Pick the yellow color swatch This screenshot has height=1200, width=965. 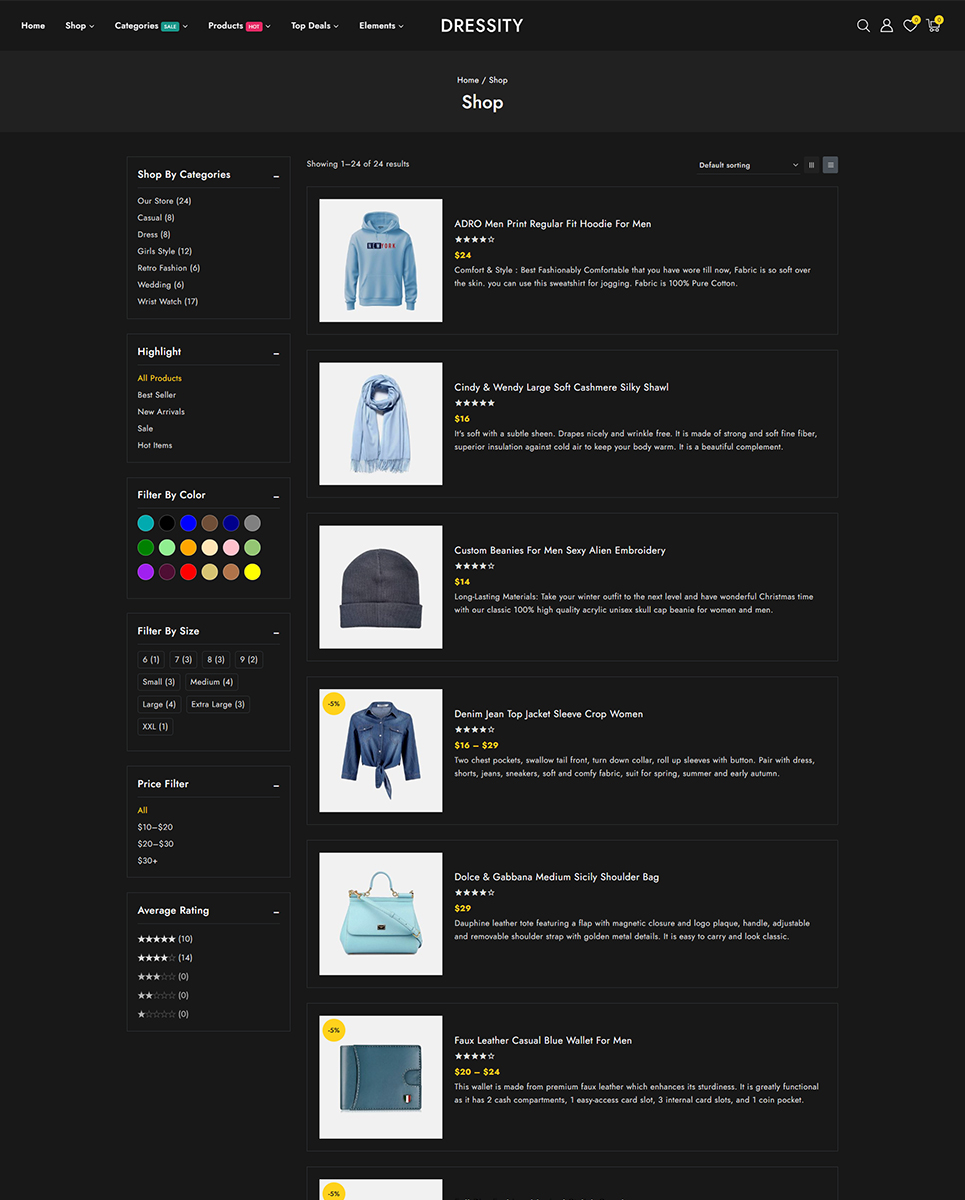252,572
